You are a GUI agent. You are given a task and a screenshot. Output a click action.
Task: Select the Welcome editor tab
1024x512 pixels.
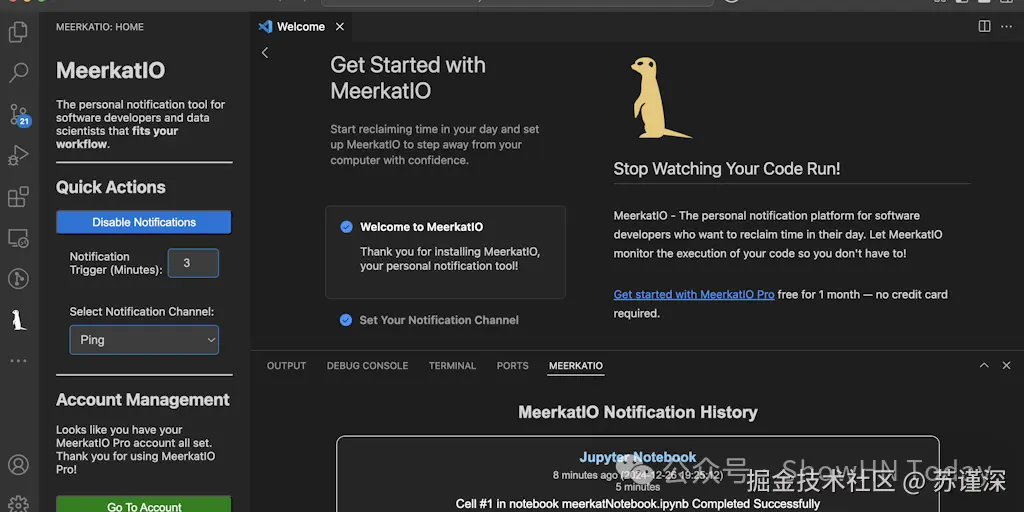coord(300,27)
